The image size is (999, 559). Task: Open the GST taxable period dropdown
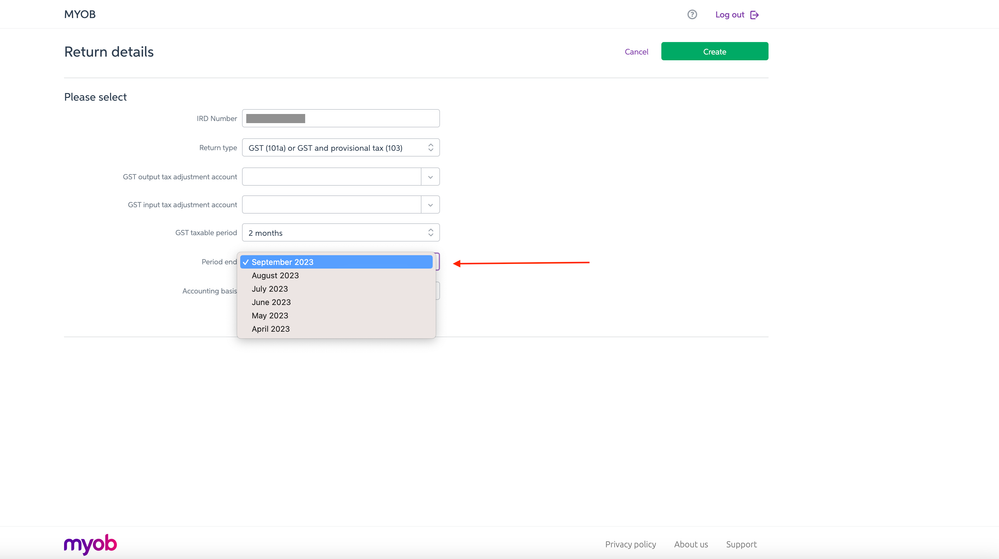pos(340,233)
